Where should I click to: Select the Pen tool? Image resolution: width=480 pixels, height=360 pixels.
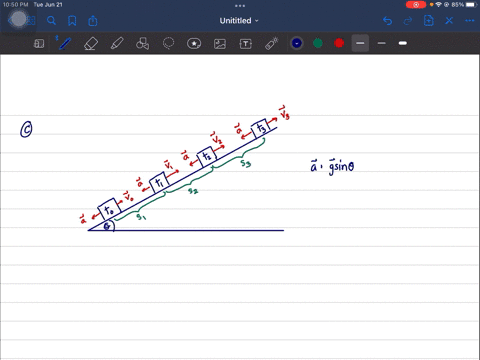coord(64,43)
